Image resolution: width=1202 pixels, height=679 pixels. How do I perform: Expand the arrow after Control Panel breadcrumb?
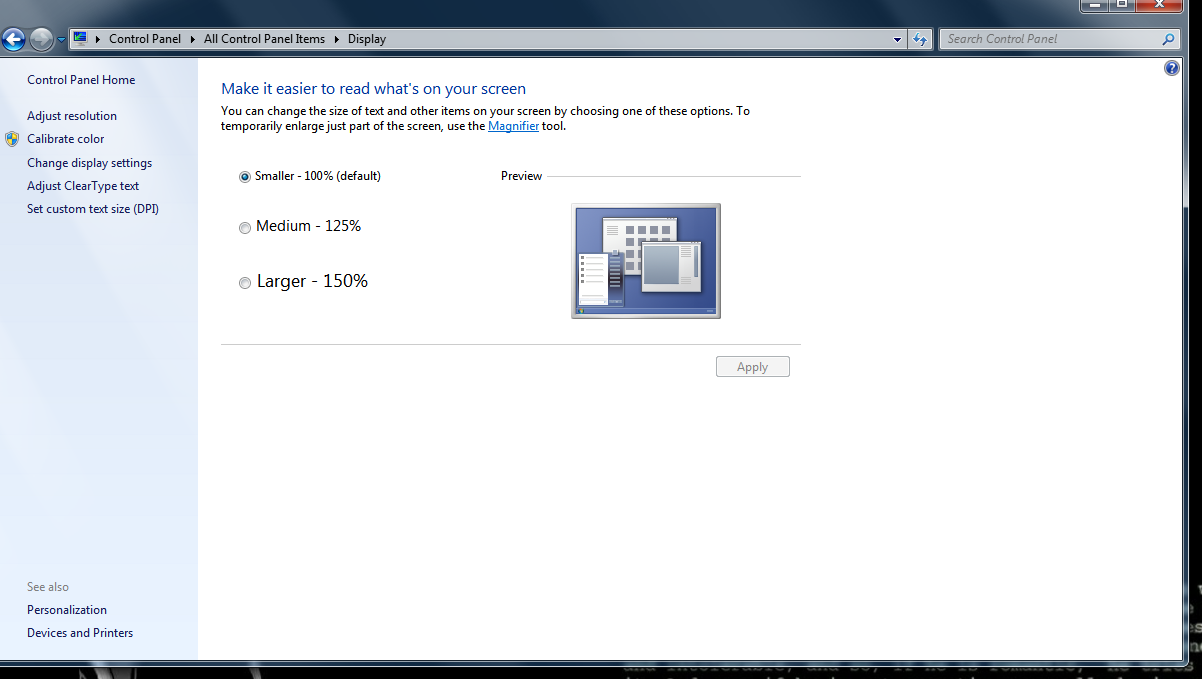[193, 39]
